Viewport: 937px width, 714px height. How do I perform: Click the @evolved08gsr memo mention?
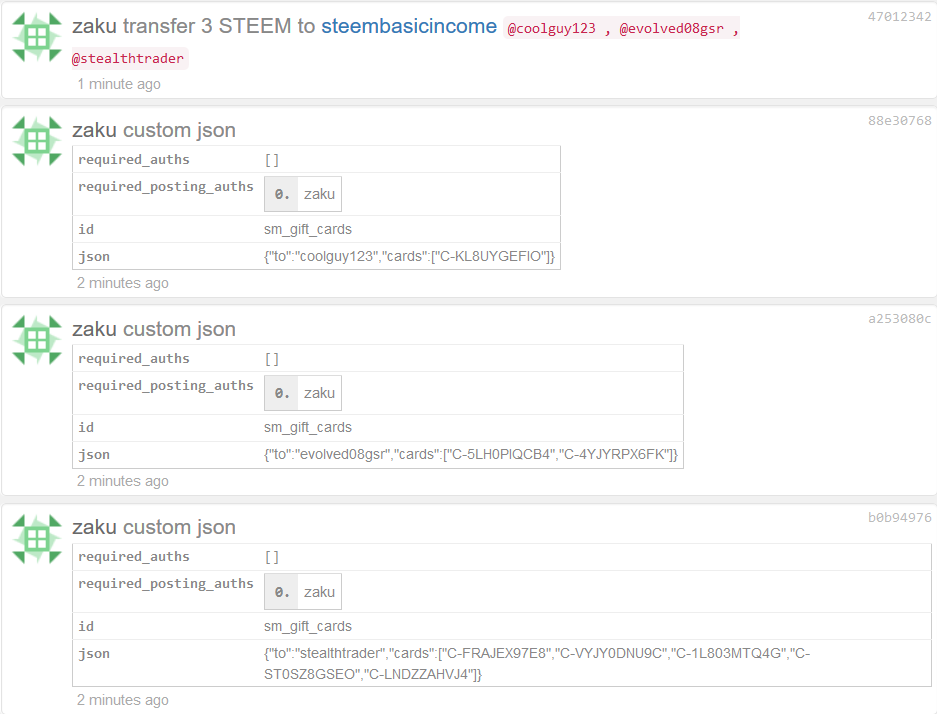point(671,28)
